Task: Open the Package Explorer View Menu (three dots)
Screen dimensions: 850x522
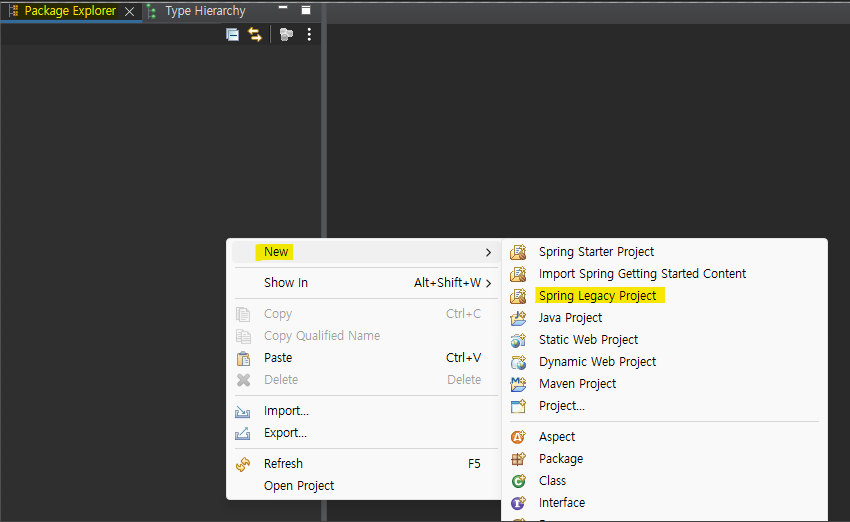Action: (309, 35)
